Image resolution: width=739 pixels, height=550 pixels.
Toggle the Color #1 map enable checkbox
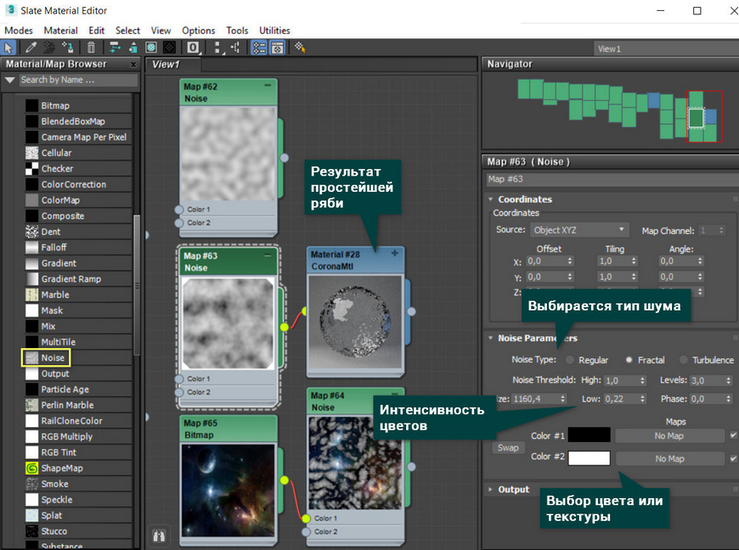(732, 435)
